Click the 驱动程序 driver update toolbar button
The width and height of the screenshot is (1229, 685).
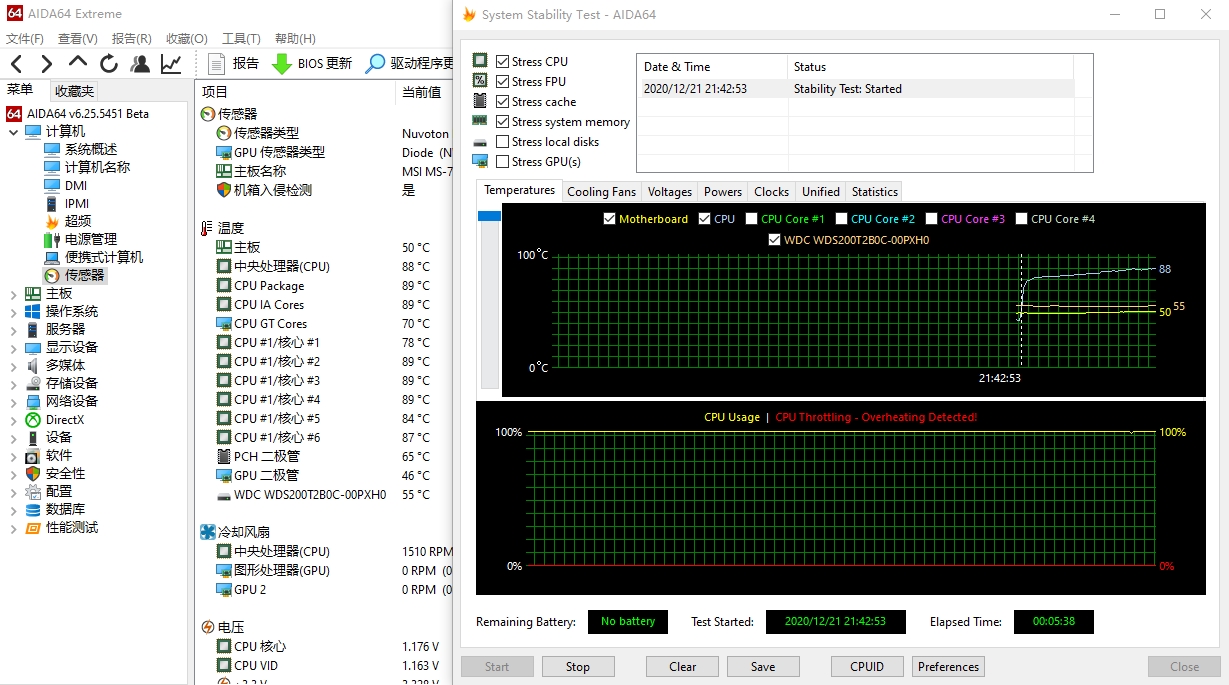410,64
